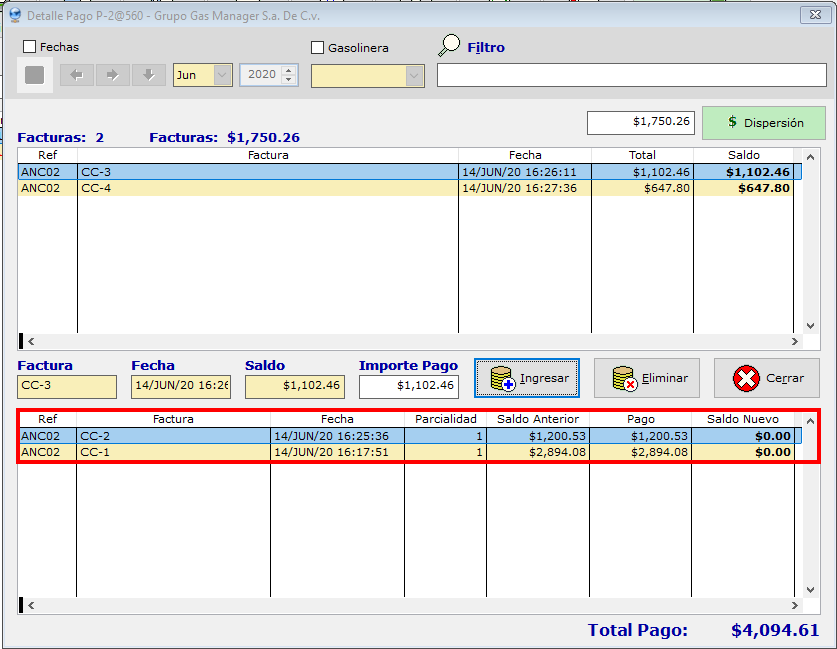
Task: Click the green Dispersión button
Action: click(764, 123)
